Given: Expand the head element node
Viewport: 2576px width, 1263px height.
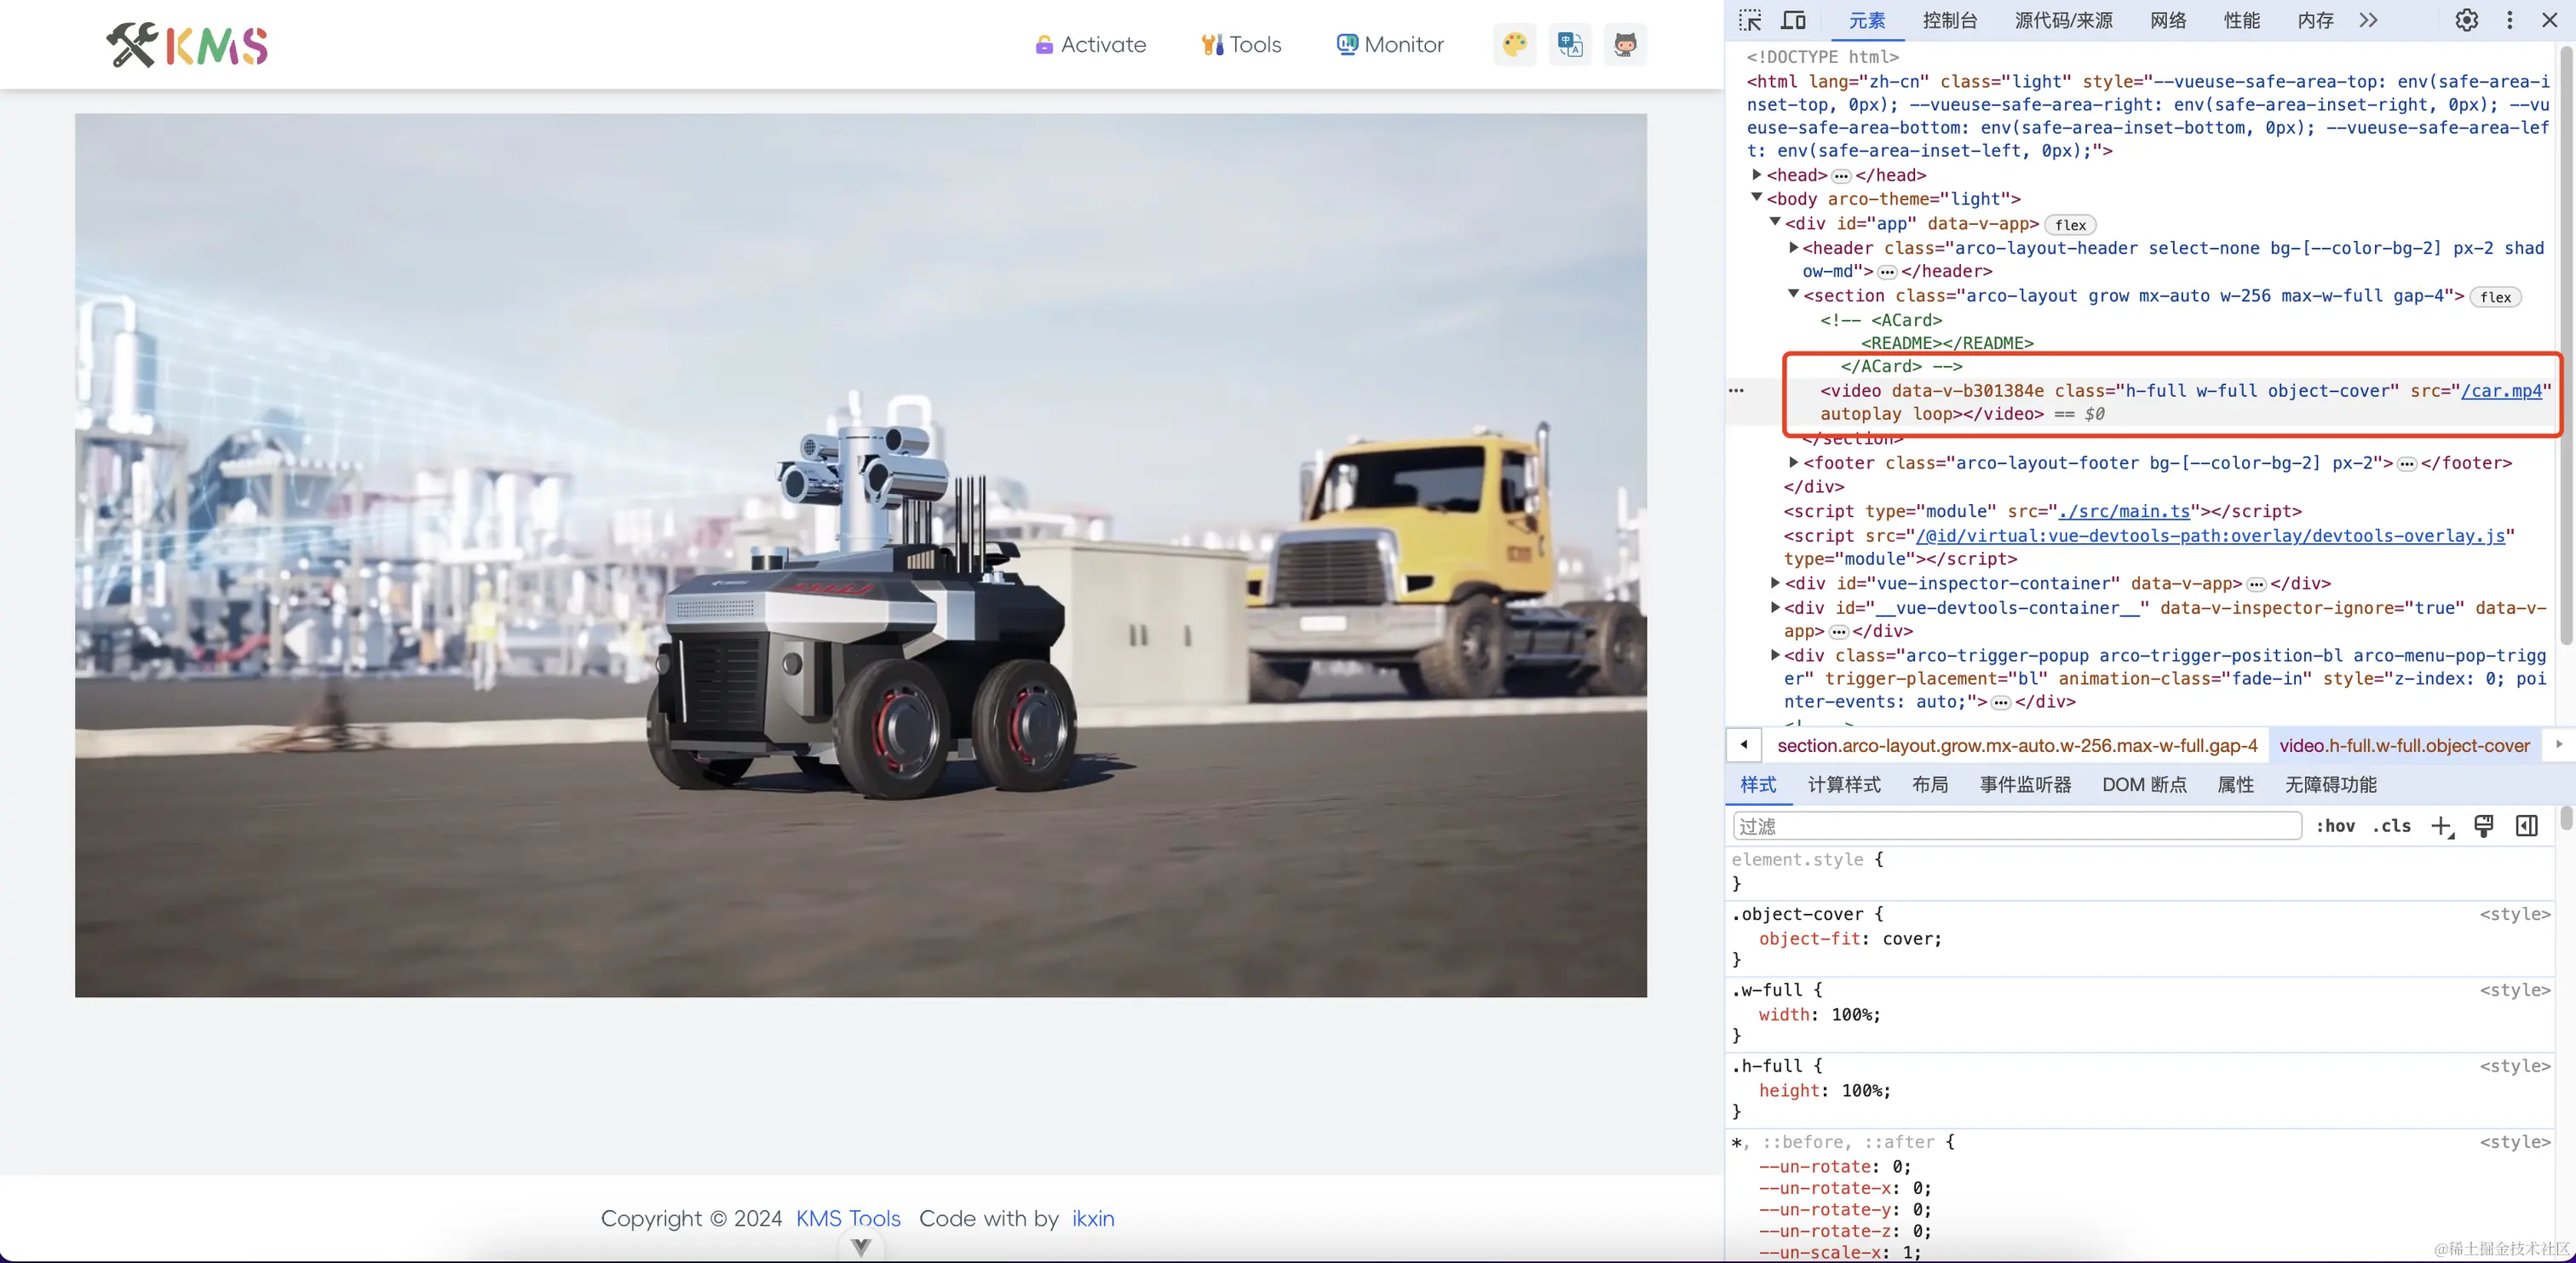Looking at the screenshot, I should point(1757,175).
